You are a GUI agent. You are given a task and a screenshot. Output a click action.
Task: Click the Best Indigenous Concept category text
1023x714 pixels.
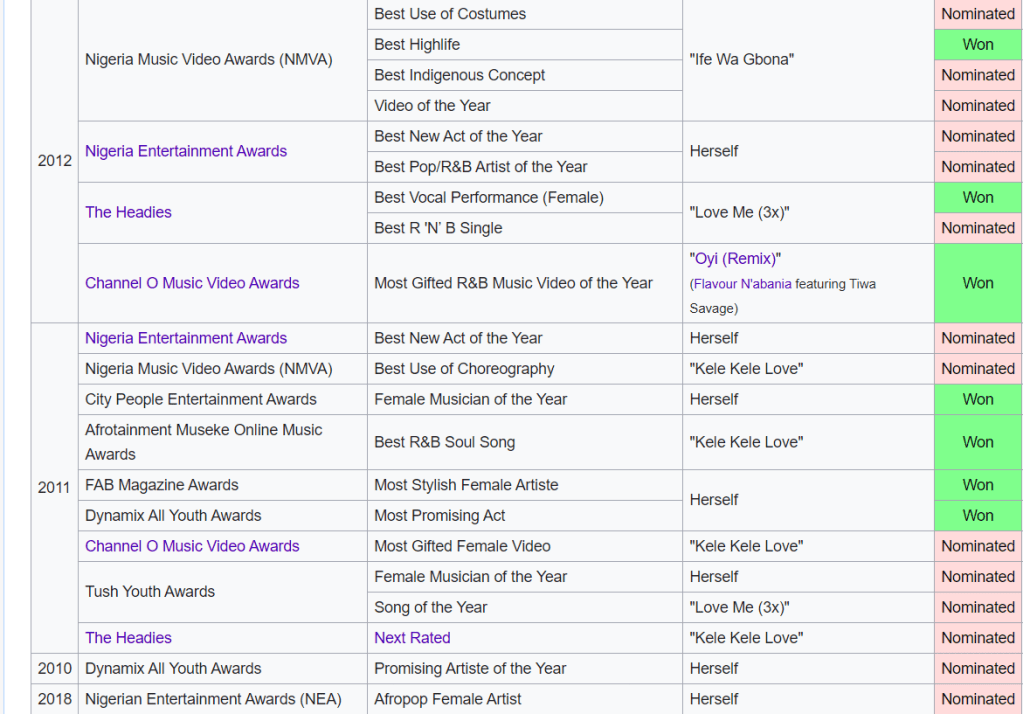tap(459, 75)
